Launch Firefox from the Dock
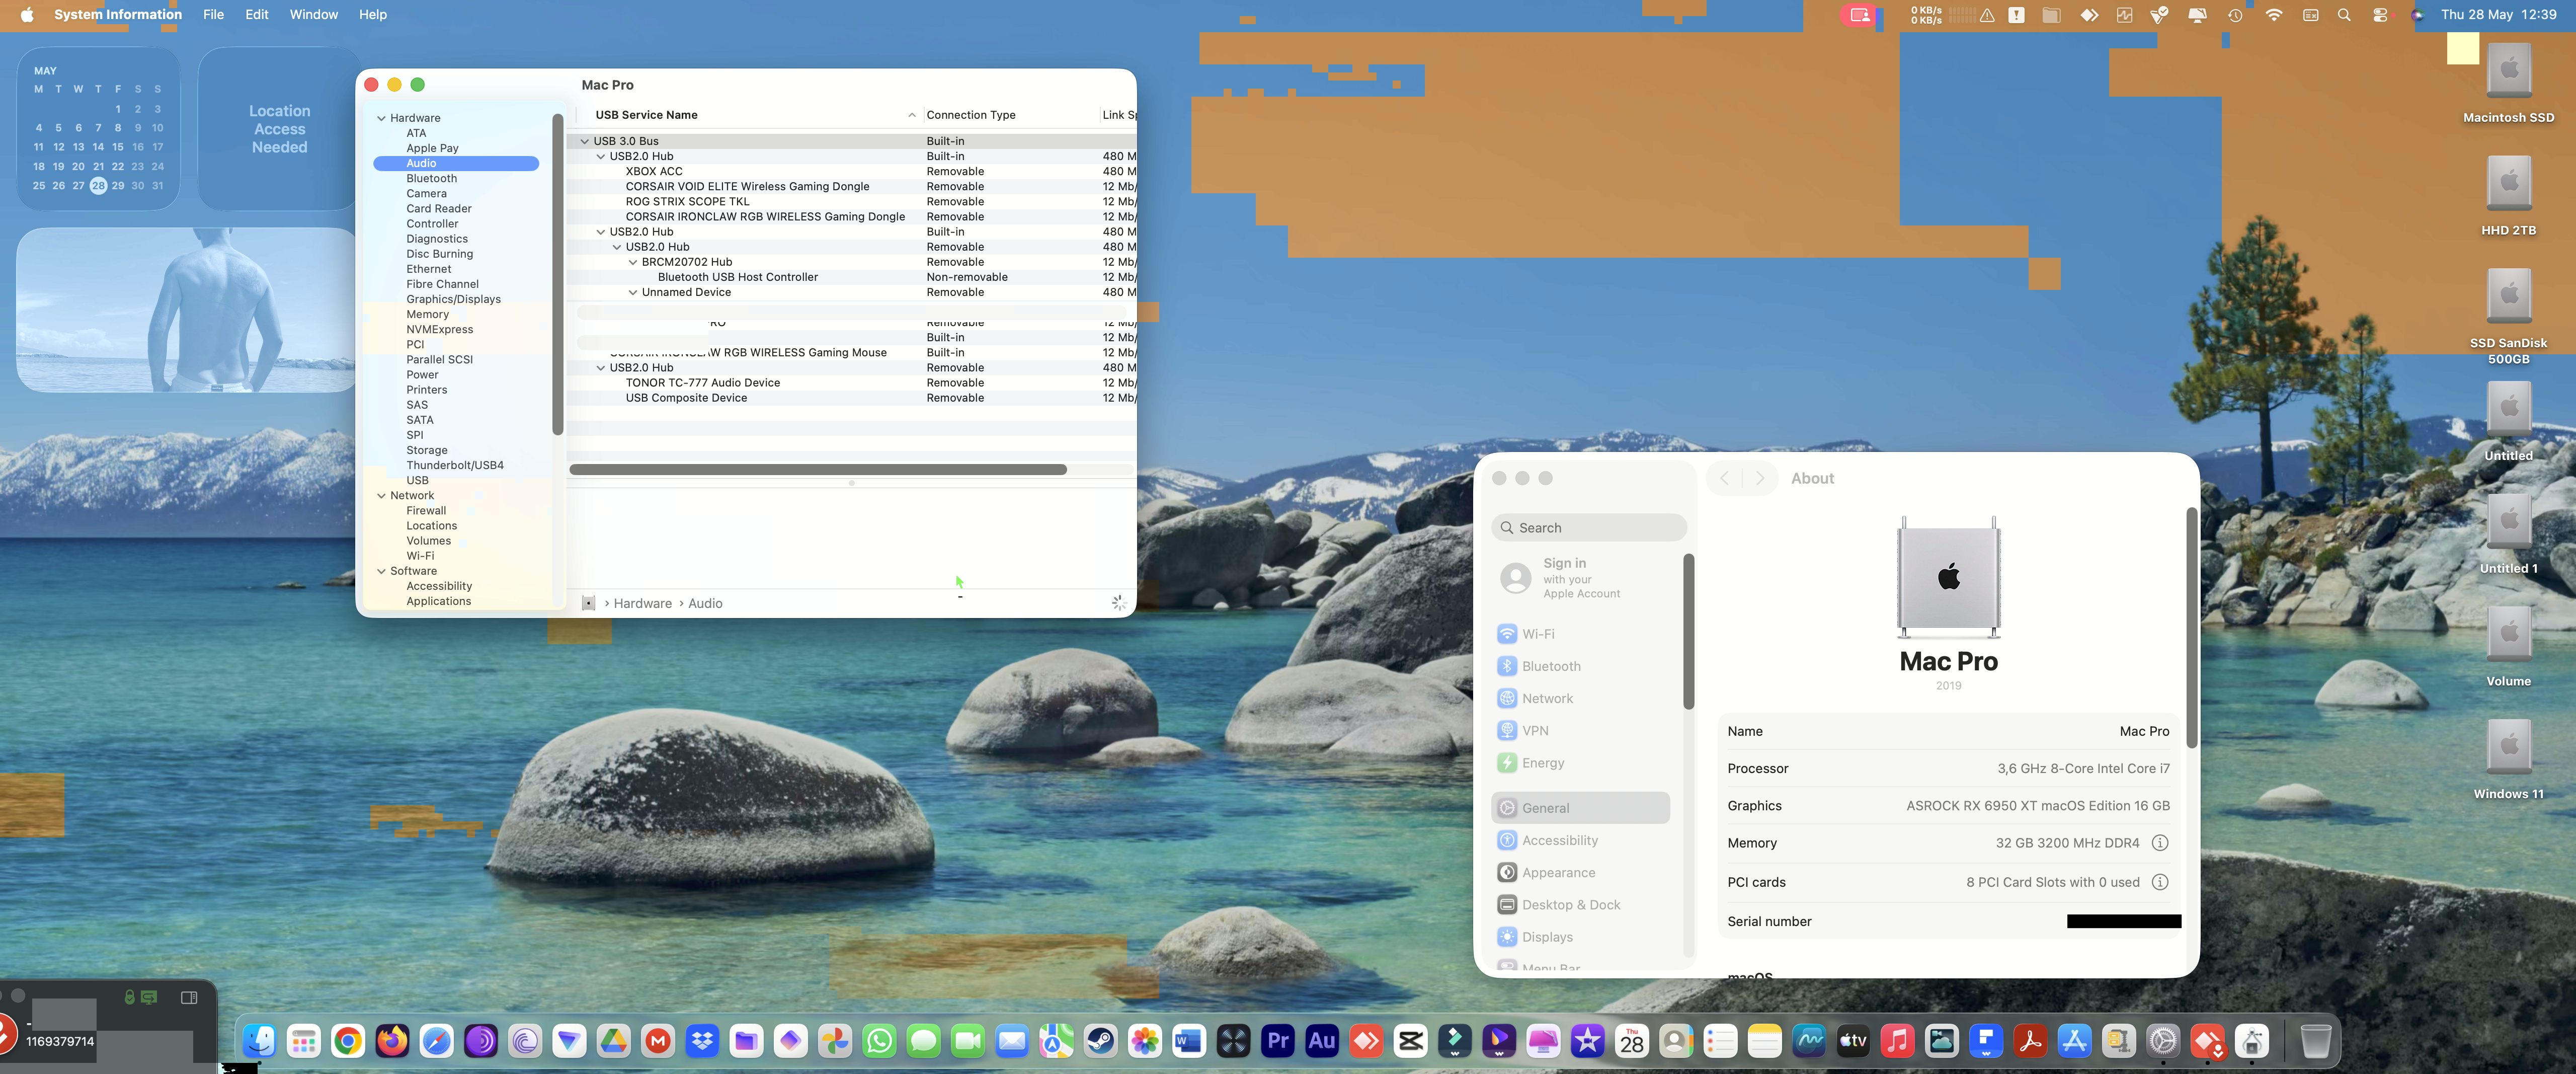 (x=392, y=1042)
